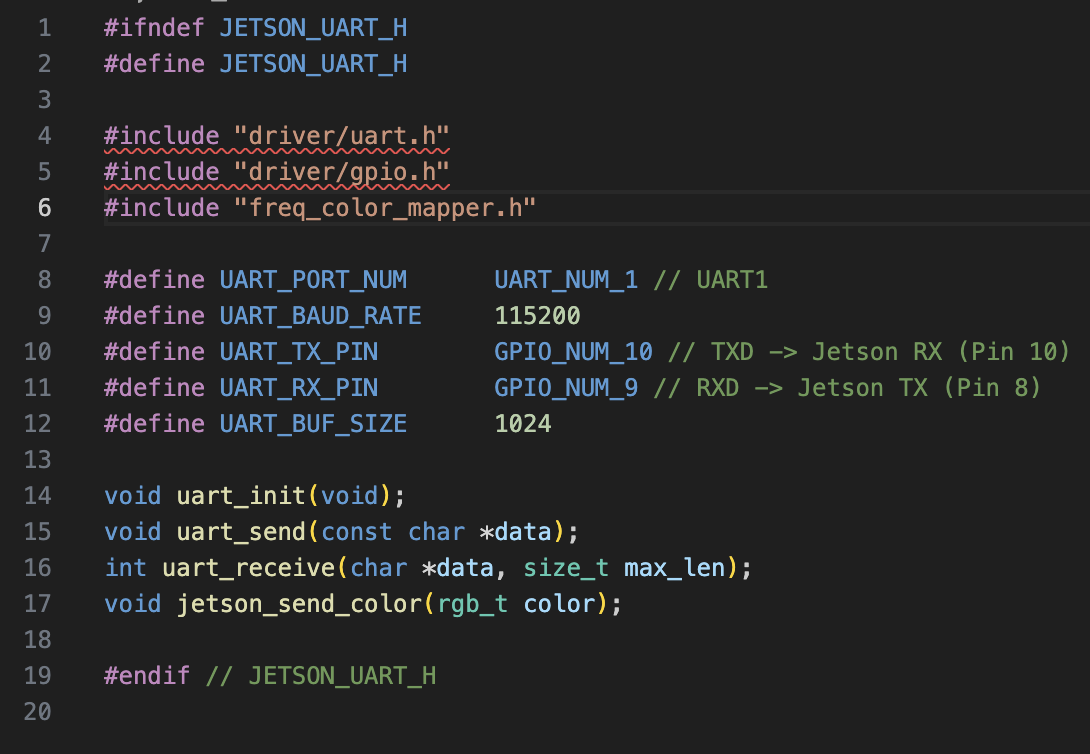Open the "driver/gpio.h" include path
Image resolution: width=1090 pixels, height=754 pixels.
coord(341,172)
